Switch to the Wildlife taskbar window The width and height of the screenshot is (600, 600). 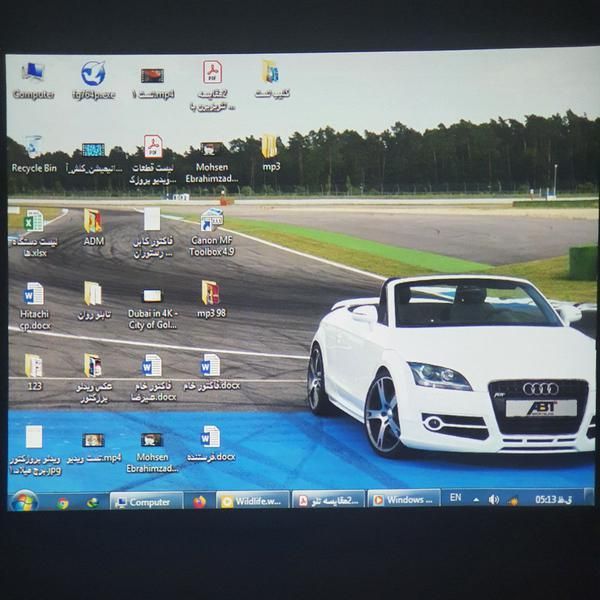click(x=253, y=500)
